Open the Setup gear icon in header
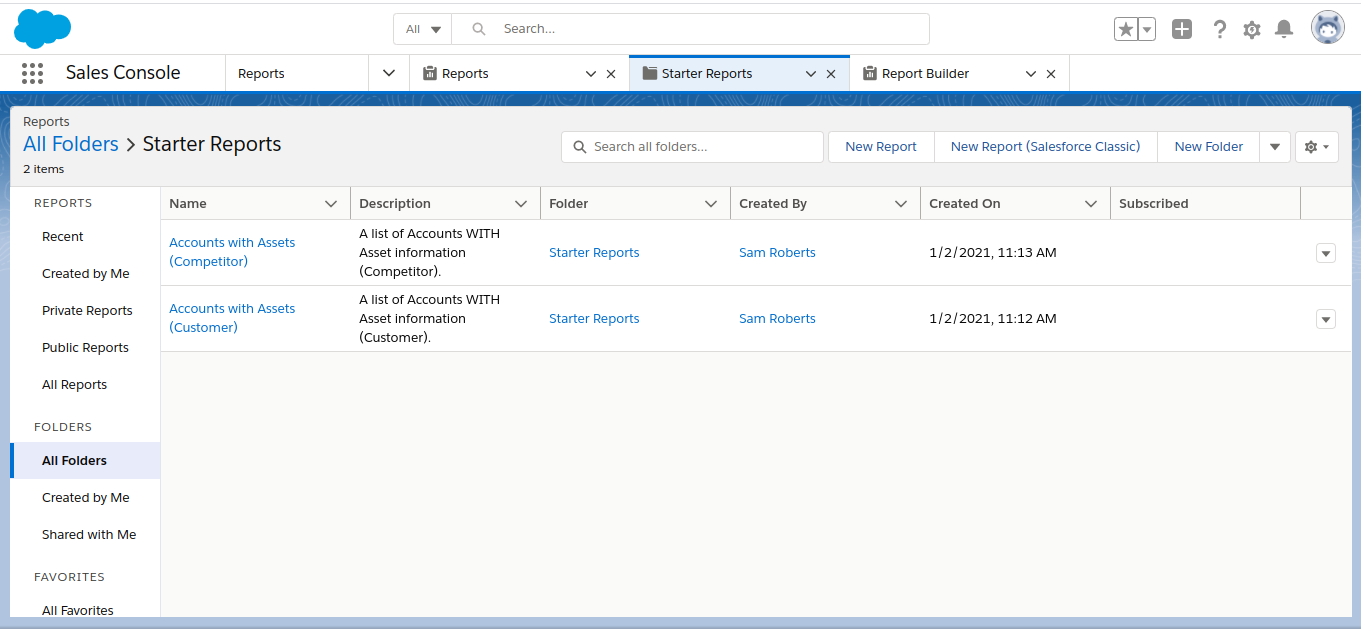This screenshot has height=629, width=1361. pyautogui.click(x=1252, y=30)
